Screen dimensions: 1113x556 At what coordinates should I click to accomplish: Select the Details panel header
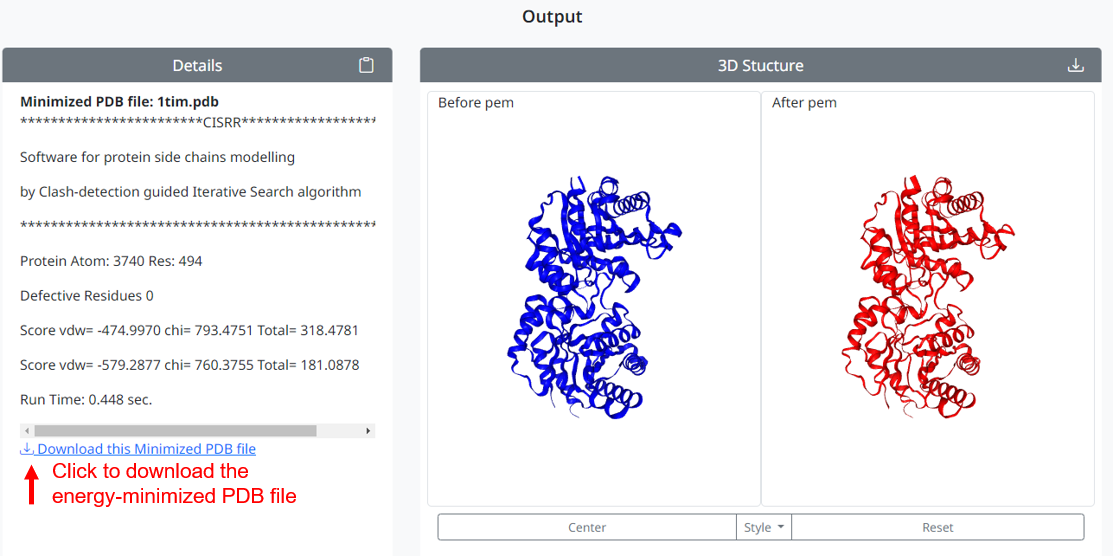coord(197,66)
